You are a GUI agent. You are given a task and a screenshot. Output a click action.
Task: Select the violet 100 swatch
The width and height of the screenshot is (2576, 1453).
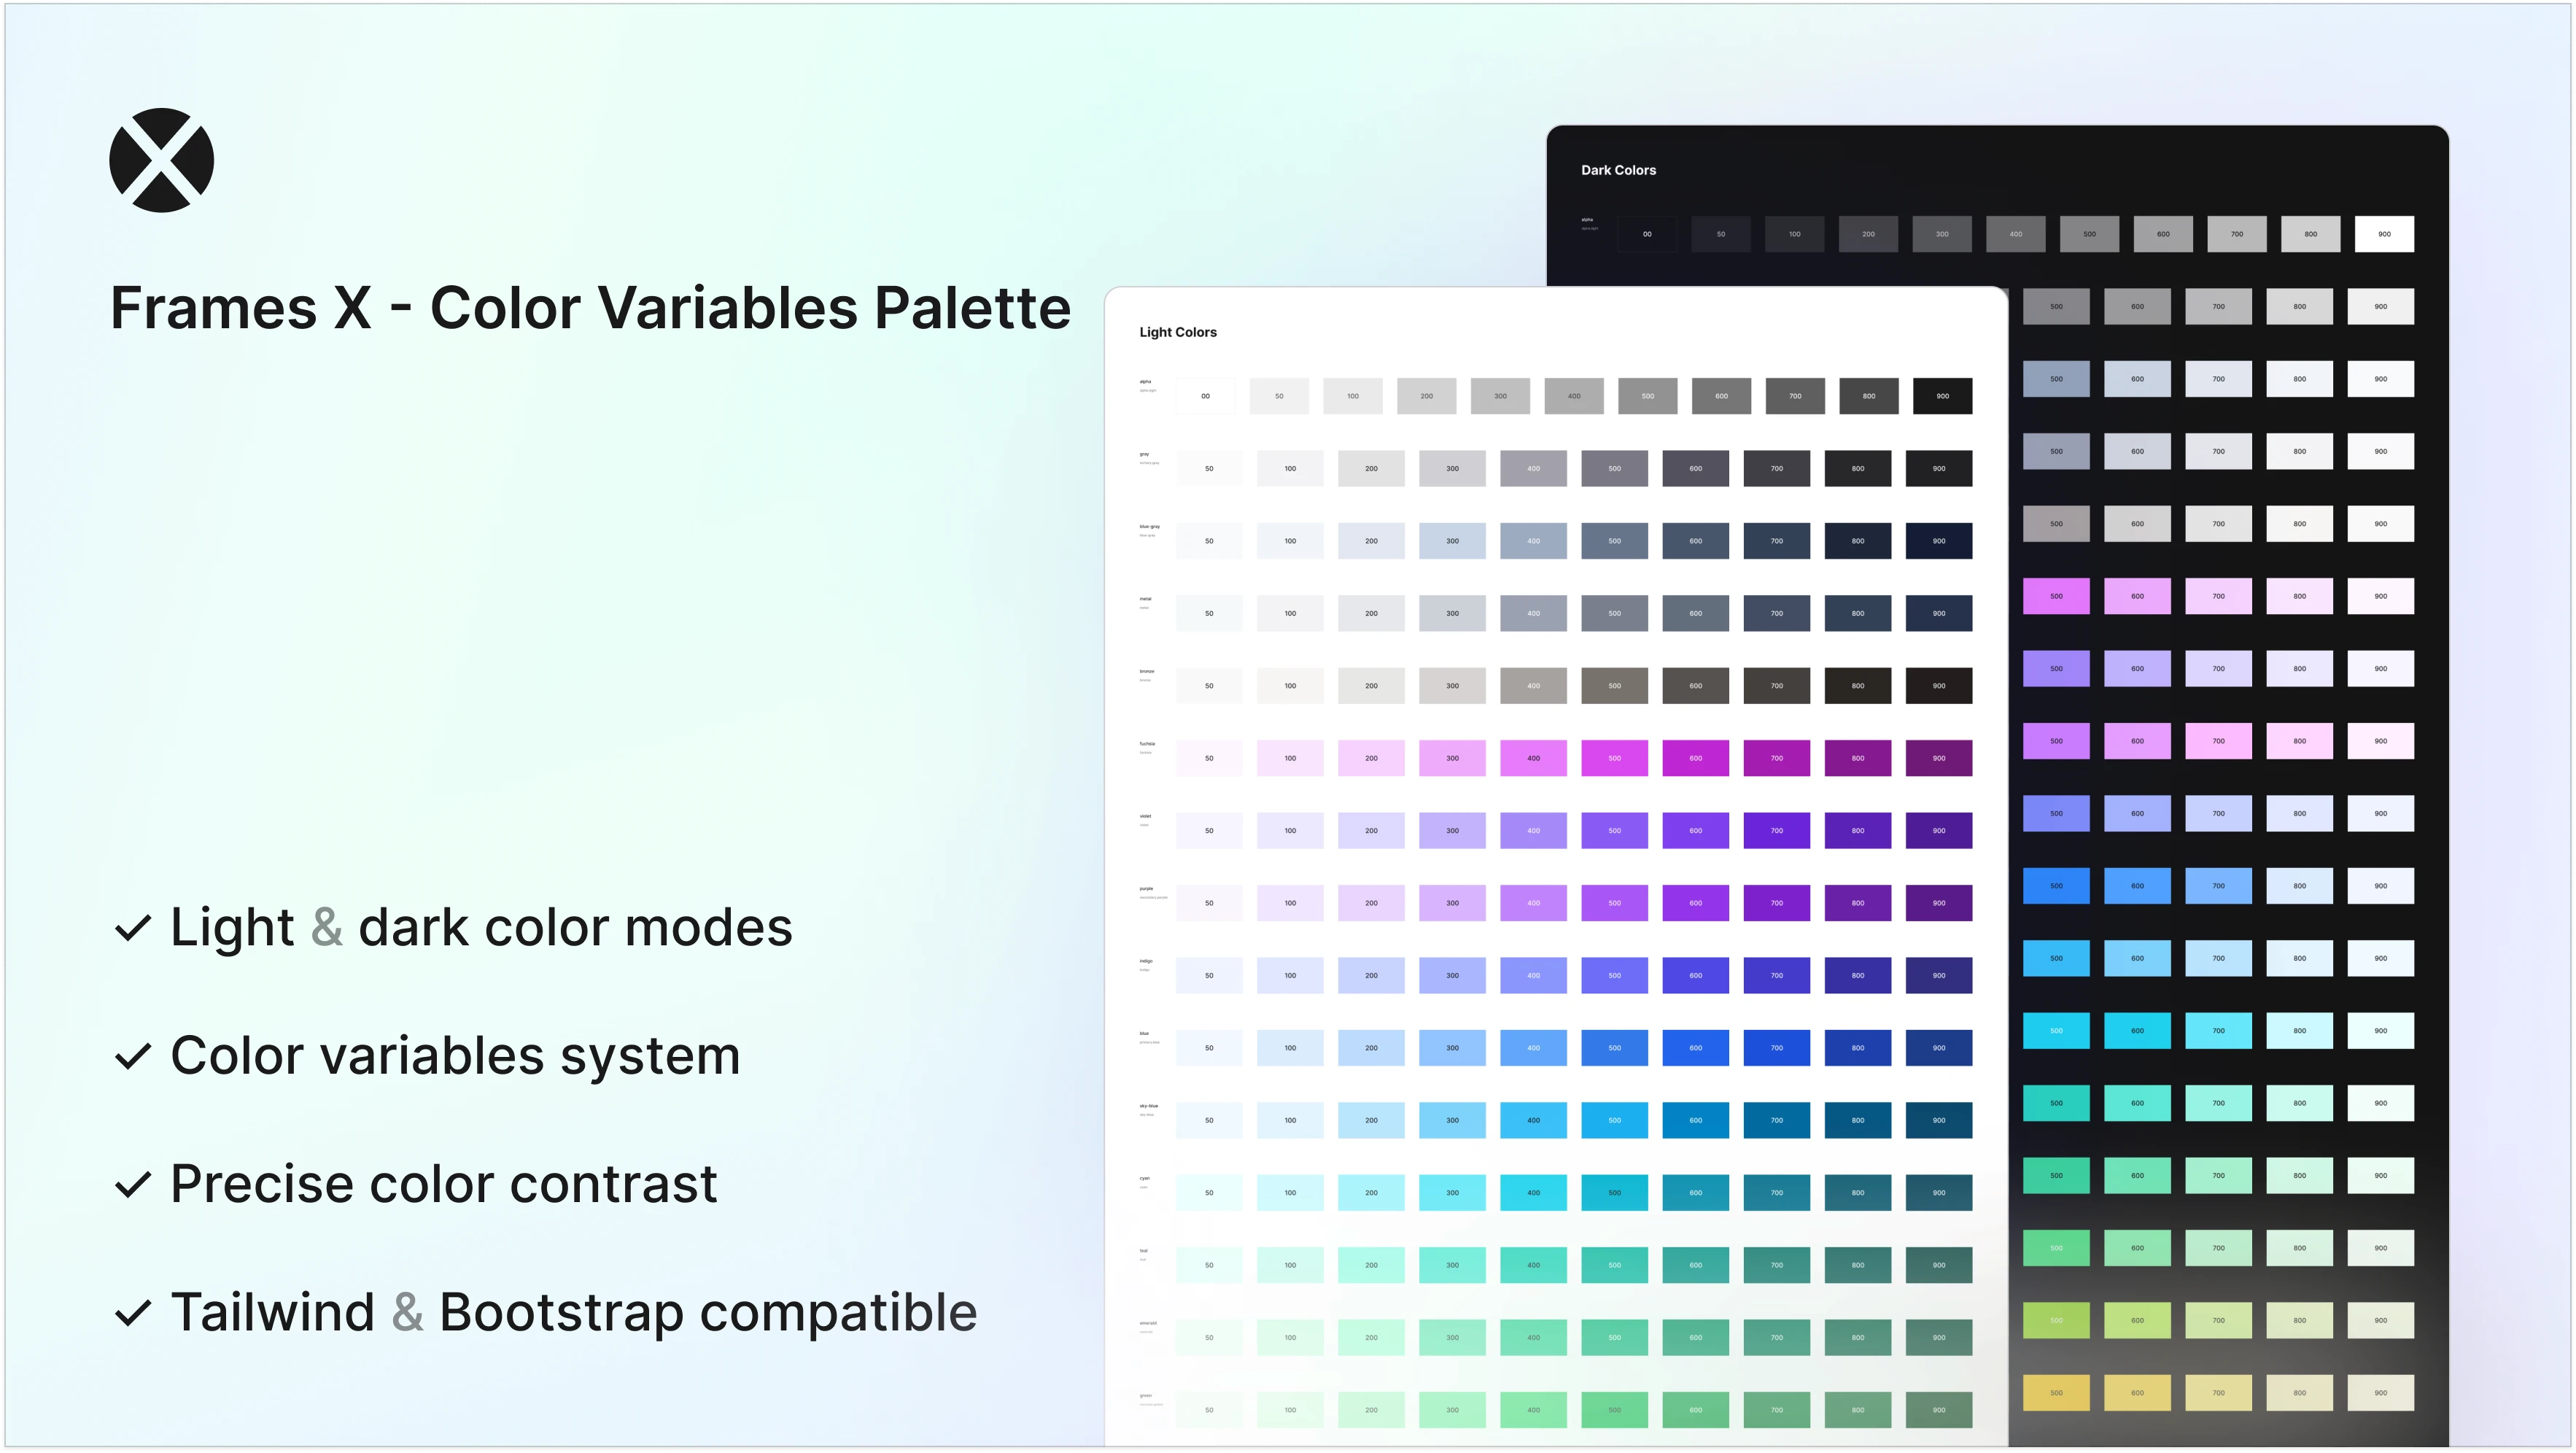(x=1290, y=831)
